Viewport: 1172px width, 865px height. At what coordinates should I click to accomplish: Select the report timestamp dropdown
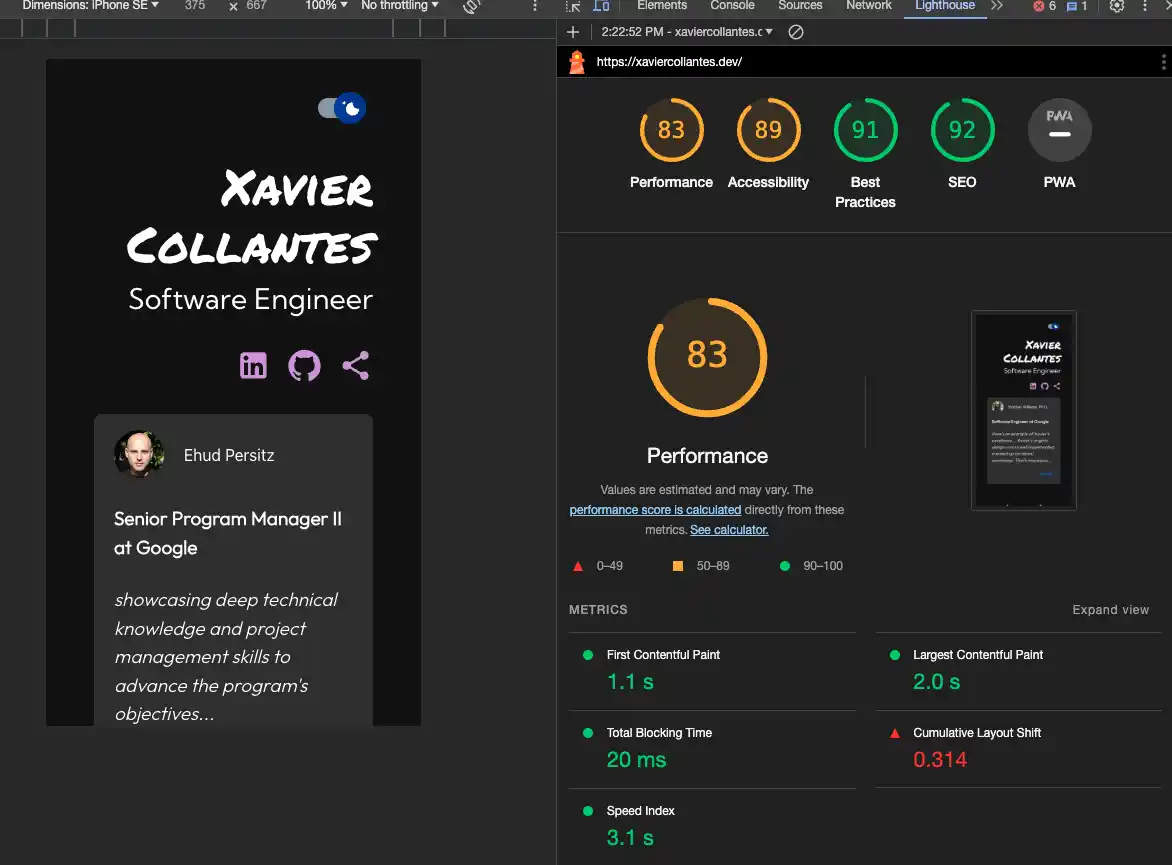point(687,32)
